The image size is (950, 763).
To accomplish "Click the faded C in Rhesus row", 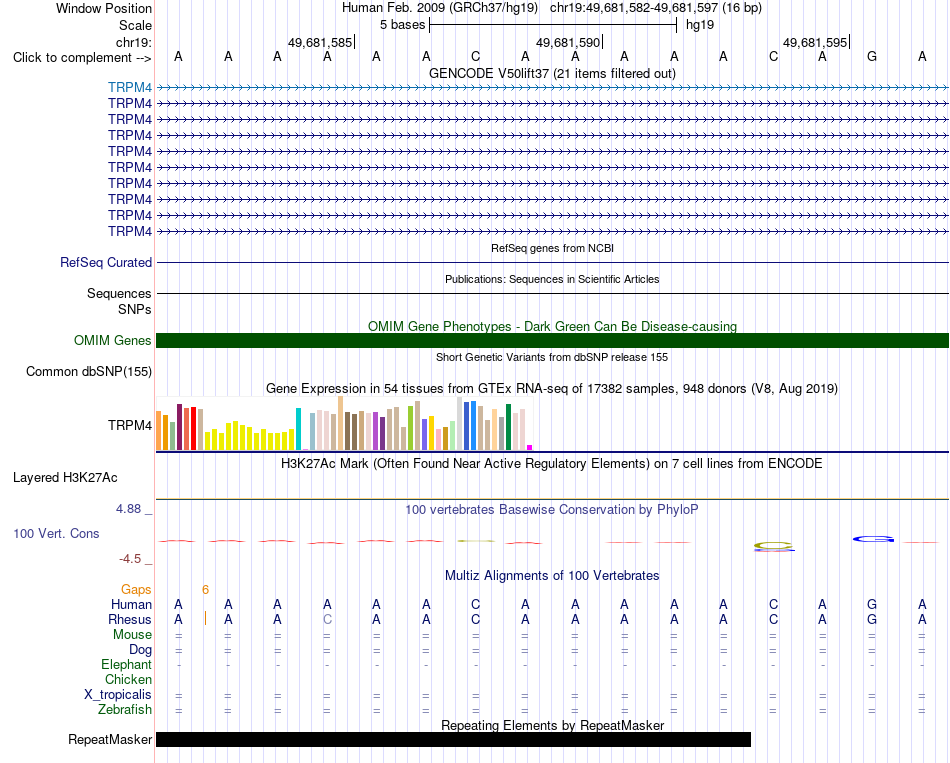I will 327,619.
